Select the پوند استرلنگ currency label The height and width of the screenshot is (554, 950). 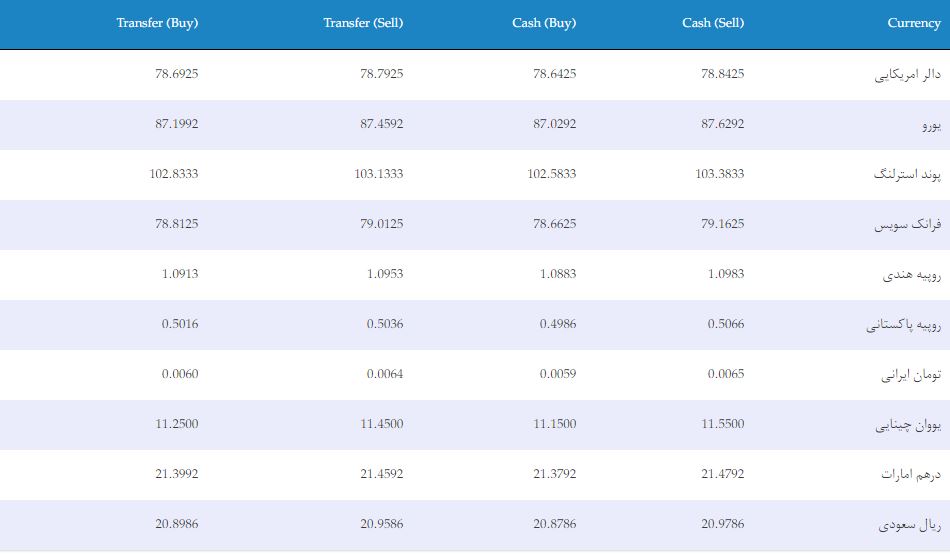click(x=907, y=175)
